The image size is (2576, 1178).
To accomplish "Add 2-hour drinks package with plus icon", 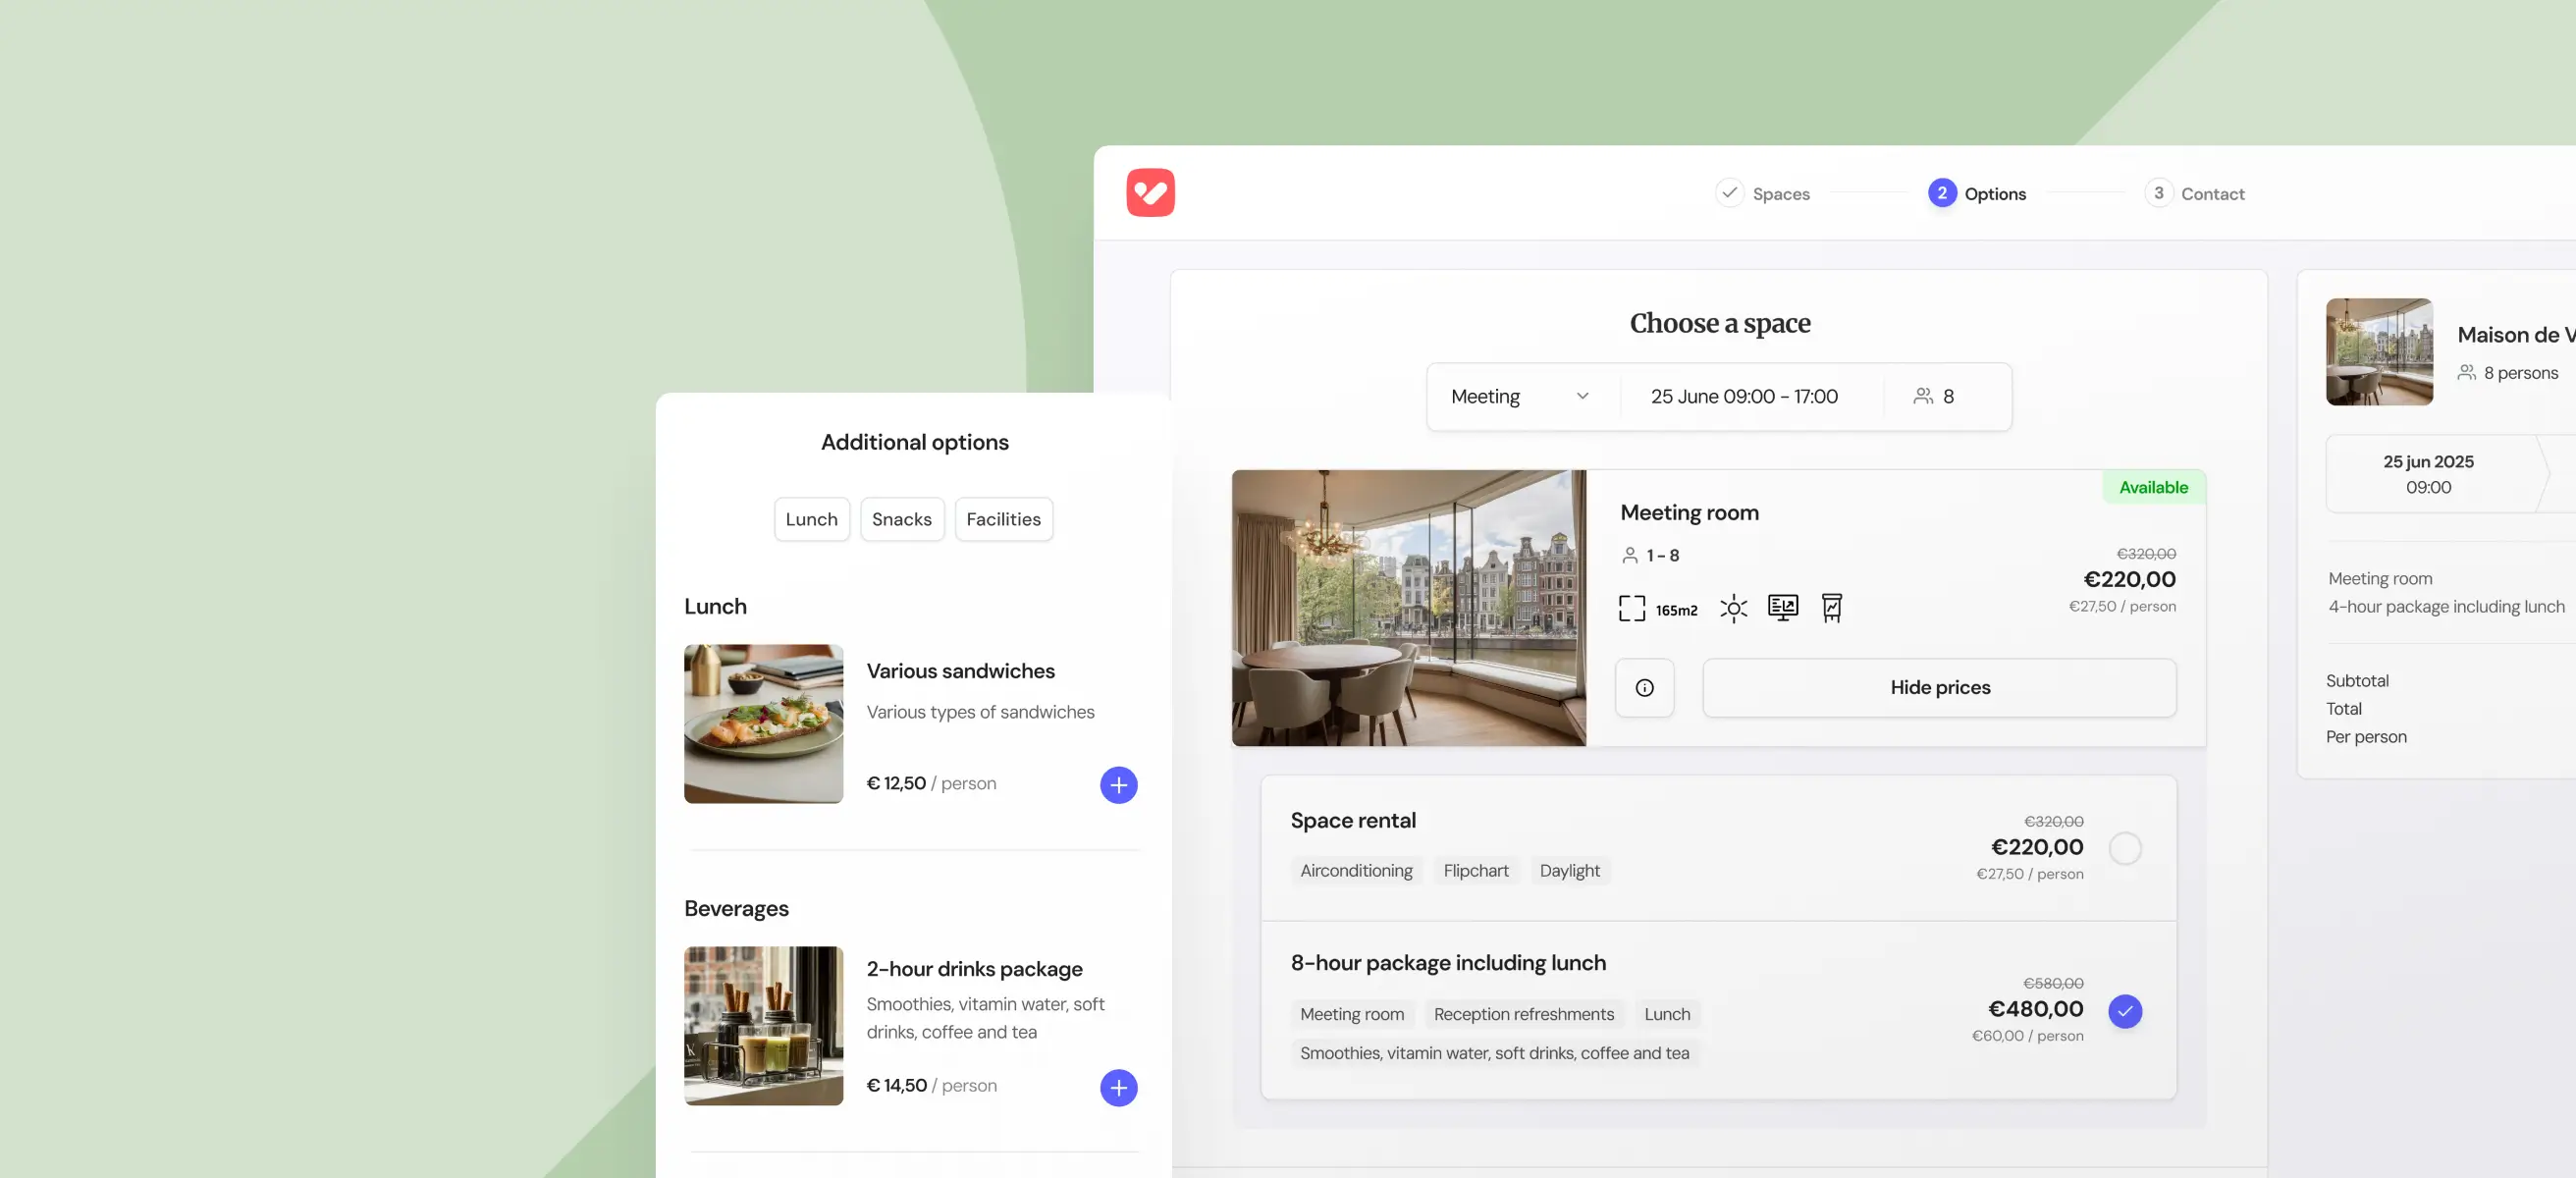I will click(x=1118, y=1087).
